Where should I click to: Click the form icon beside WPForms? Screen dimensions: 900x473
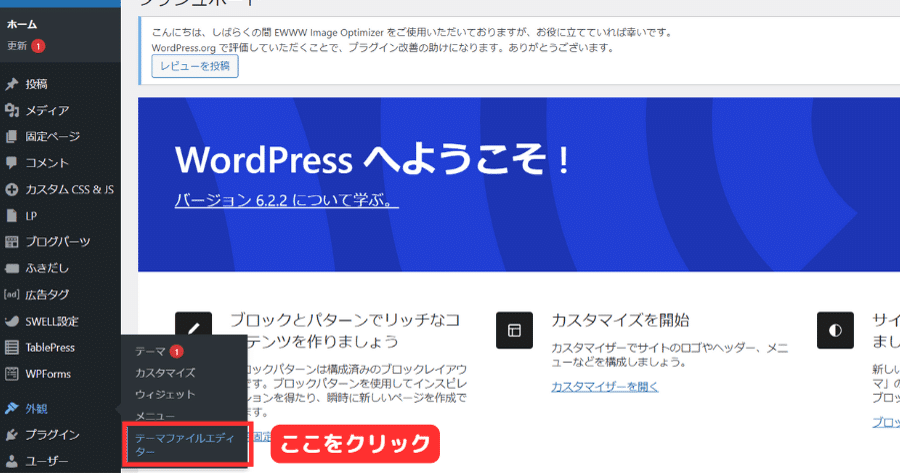click(x=11, y=374)
